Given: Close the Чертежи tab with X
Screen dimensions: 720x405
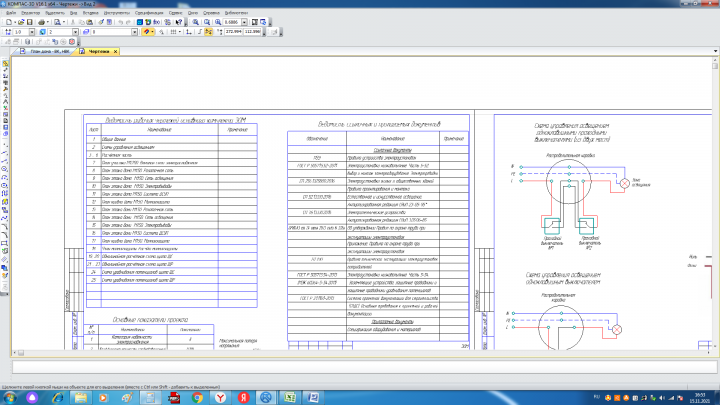Looking at the screenshot, I should pos(115,51).
